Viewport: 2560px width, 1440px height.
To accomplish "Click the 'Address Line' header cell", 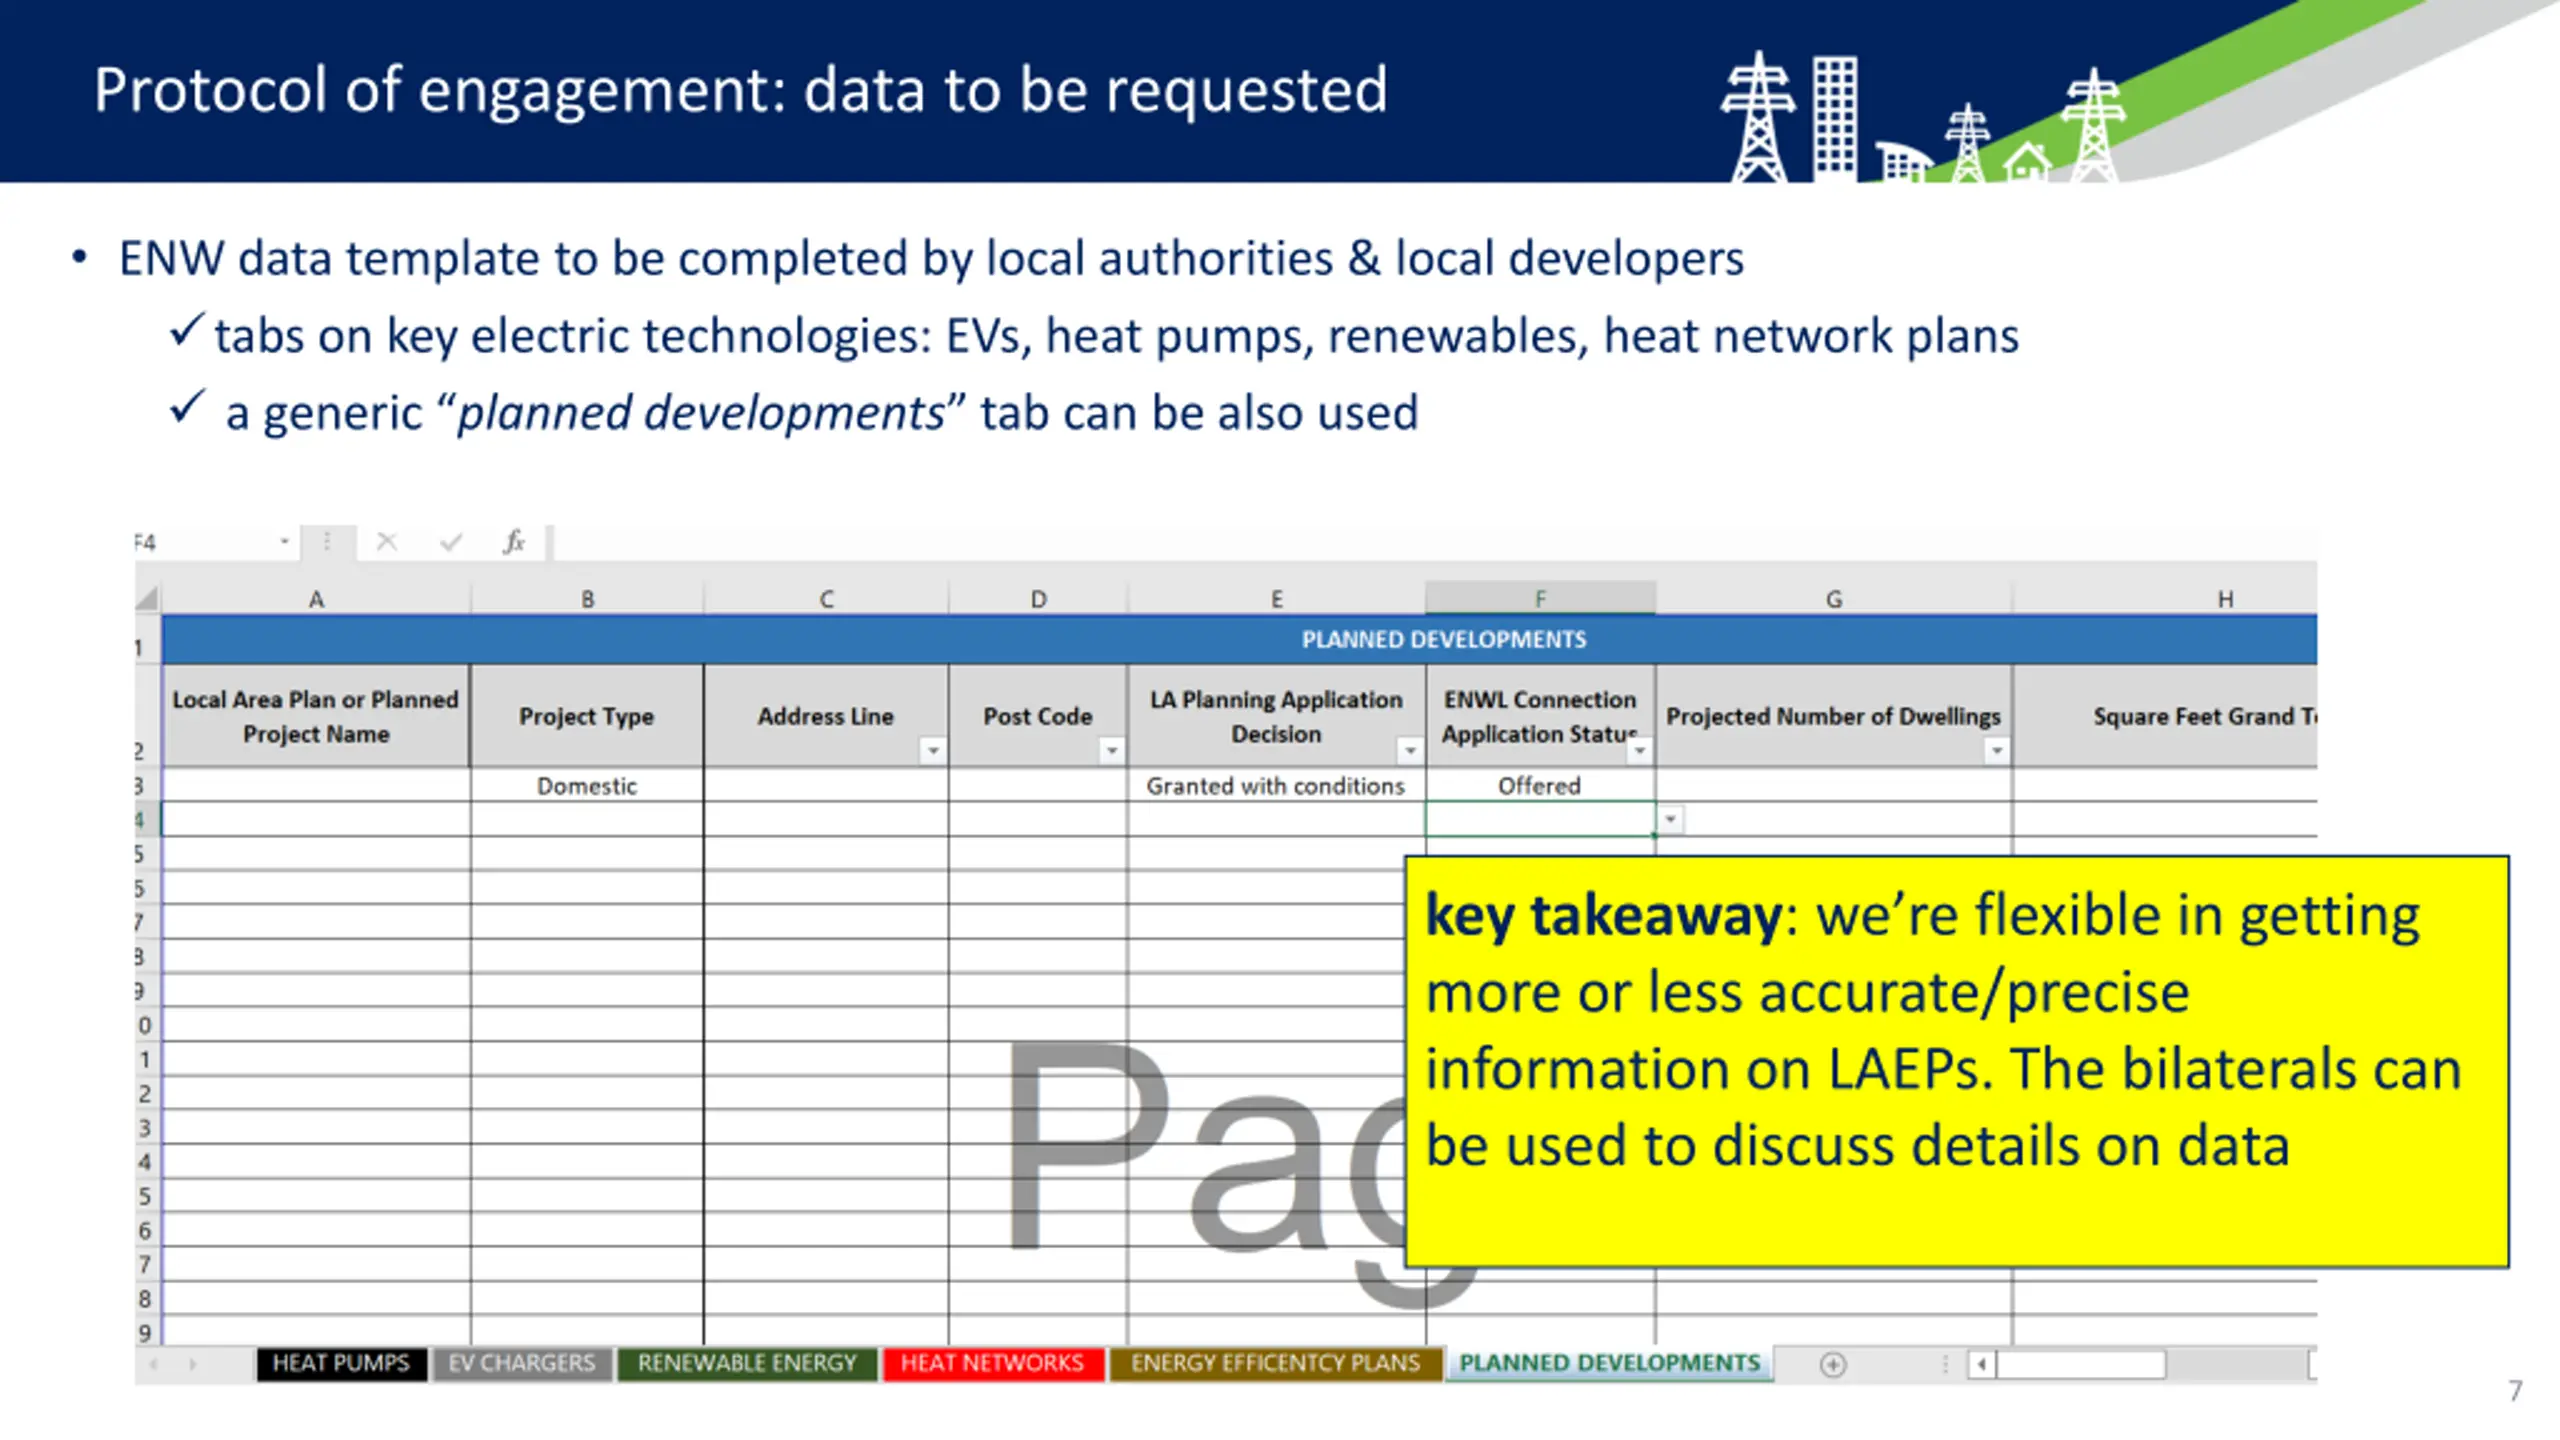I will (x=826, y=716).
